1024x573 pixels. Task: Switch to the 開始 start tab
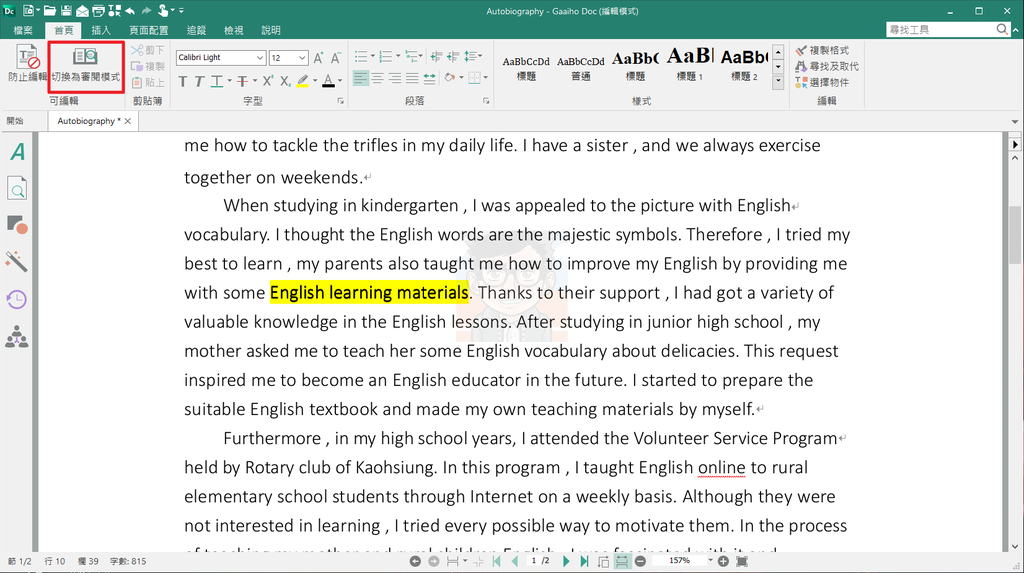(15, 121)
